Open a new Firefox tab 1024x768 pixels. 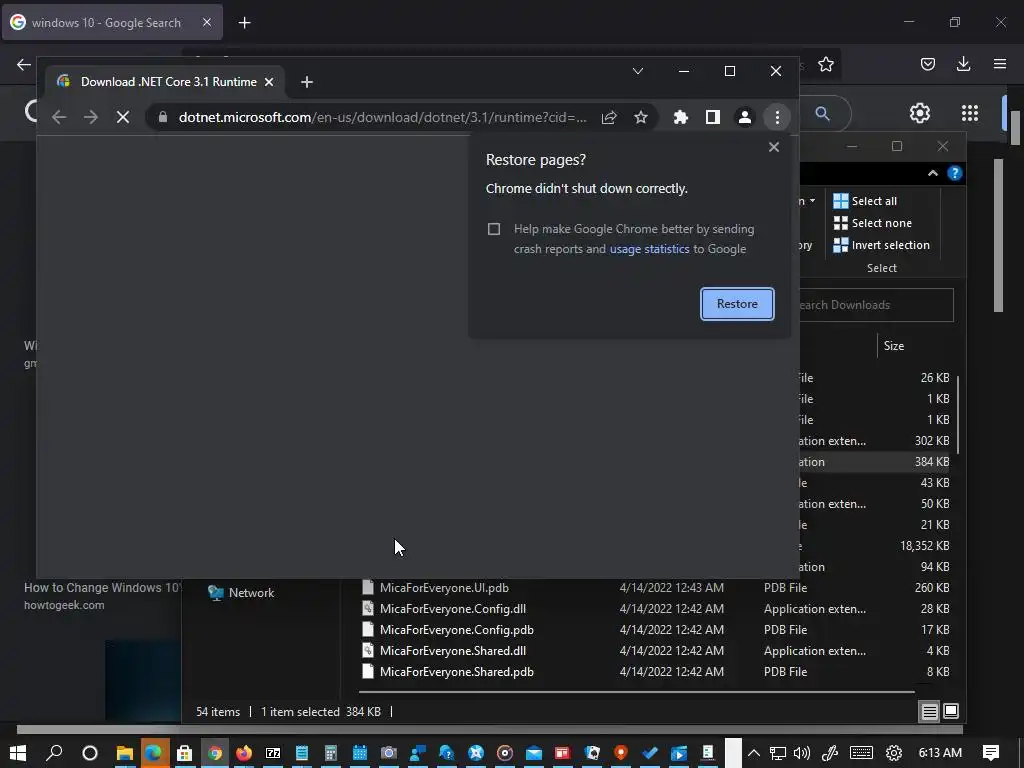tap(244, 23)
